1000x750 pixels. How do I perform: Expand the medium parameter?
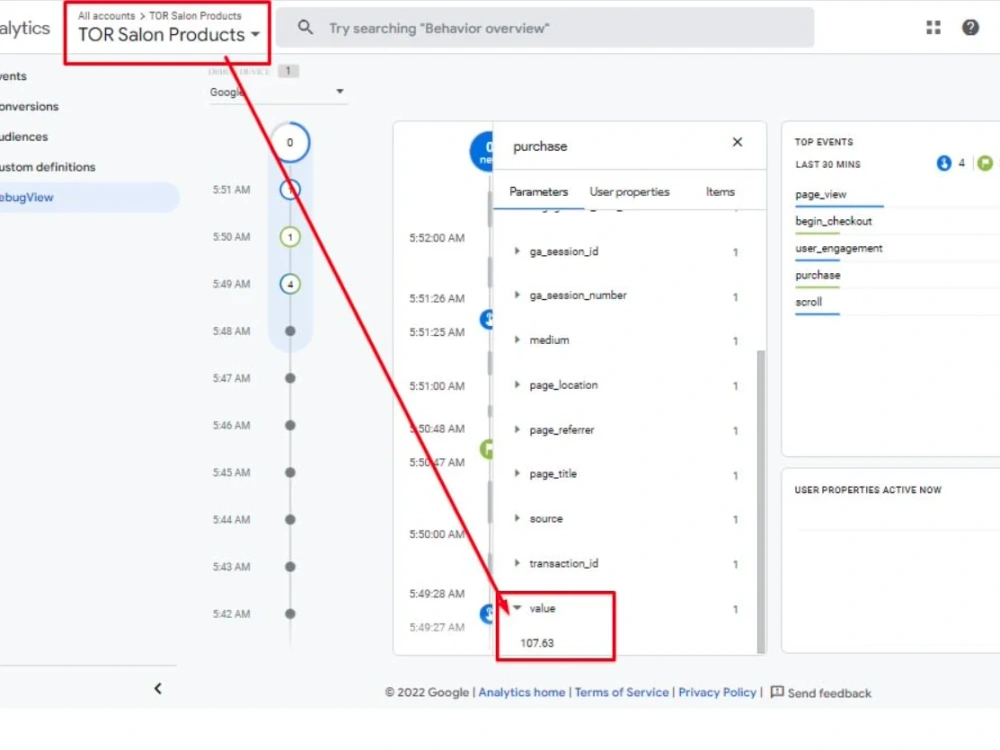click(x=517, y=340)
